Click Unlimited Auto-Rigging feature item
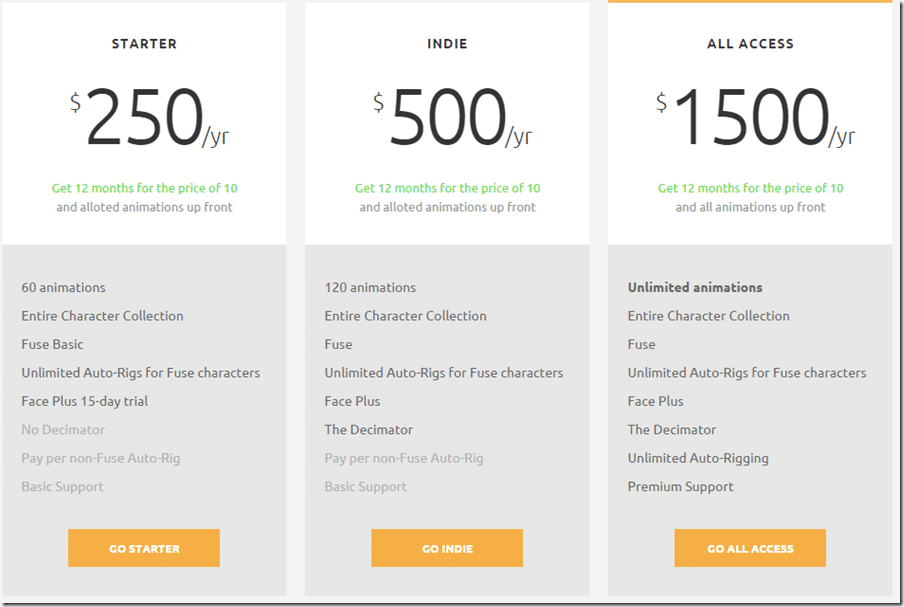The image size is (904, 607). pyautogui.click(x=698, y=458)
